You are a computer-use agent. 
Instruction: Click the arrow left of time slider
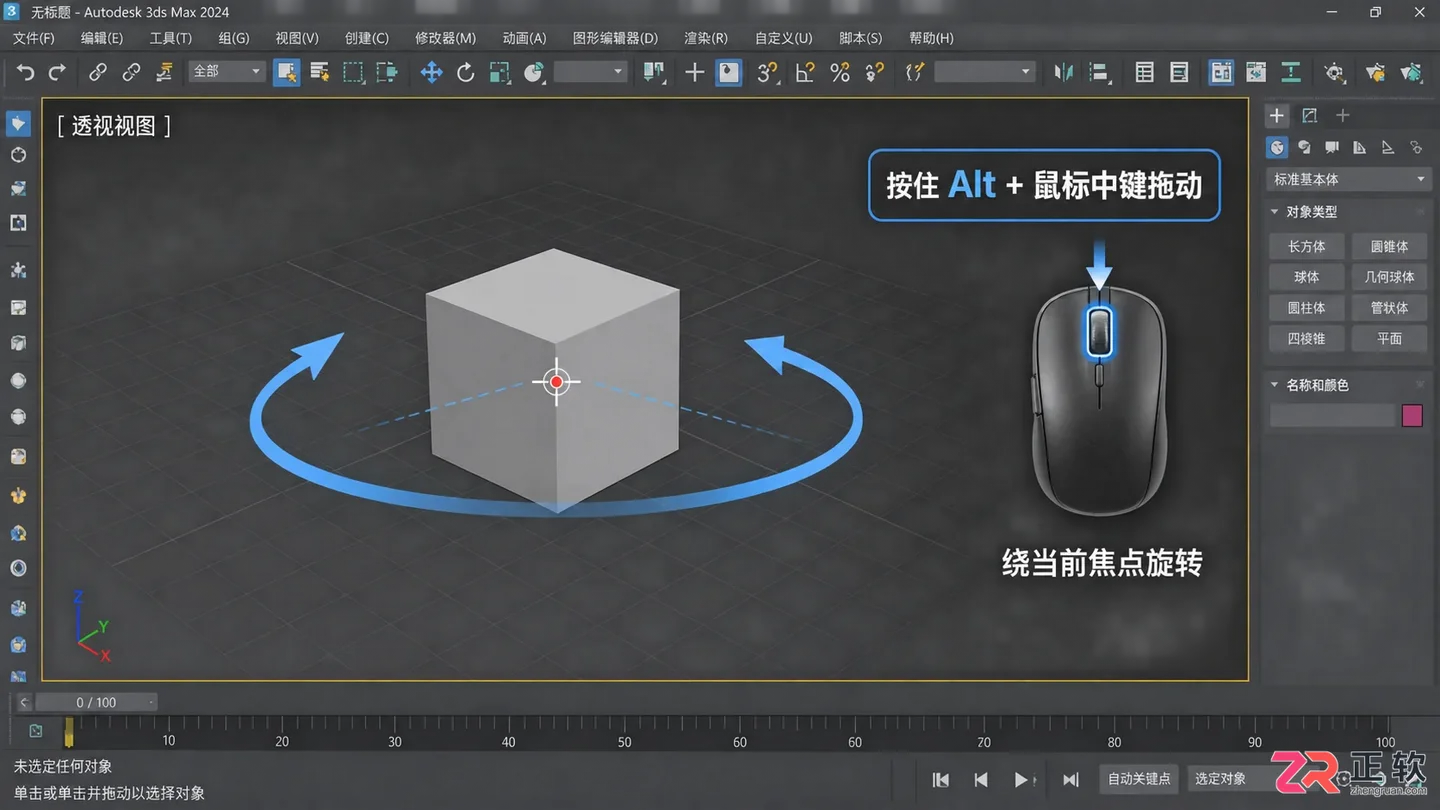pyautogui.click(x=24, y=702)
